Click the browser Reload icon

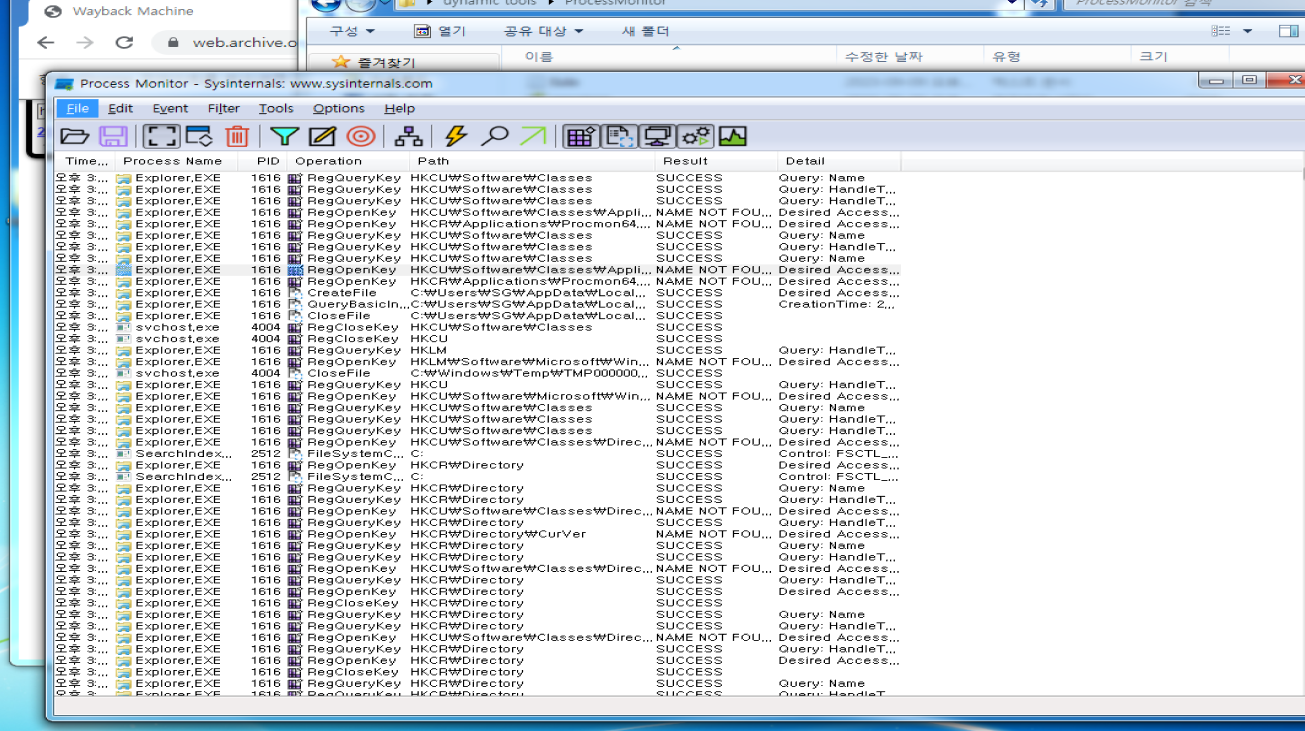124,42
